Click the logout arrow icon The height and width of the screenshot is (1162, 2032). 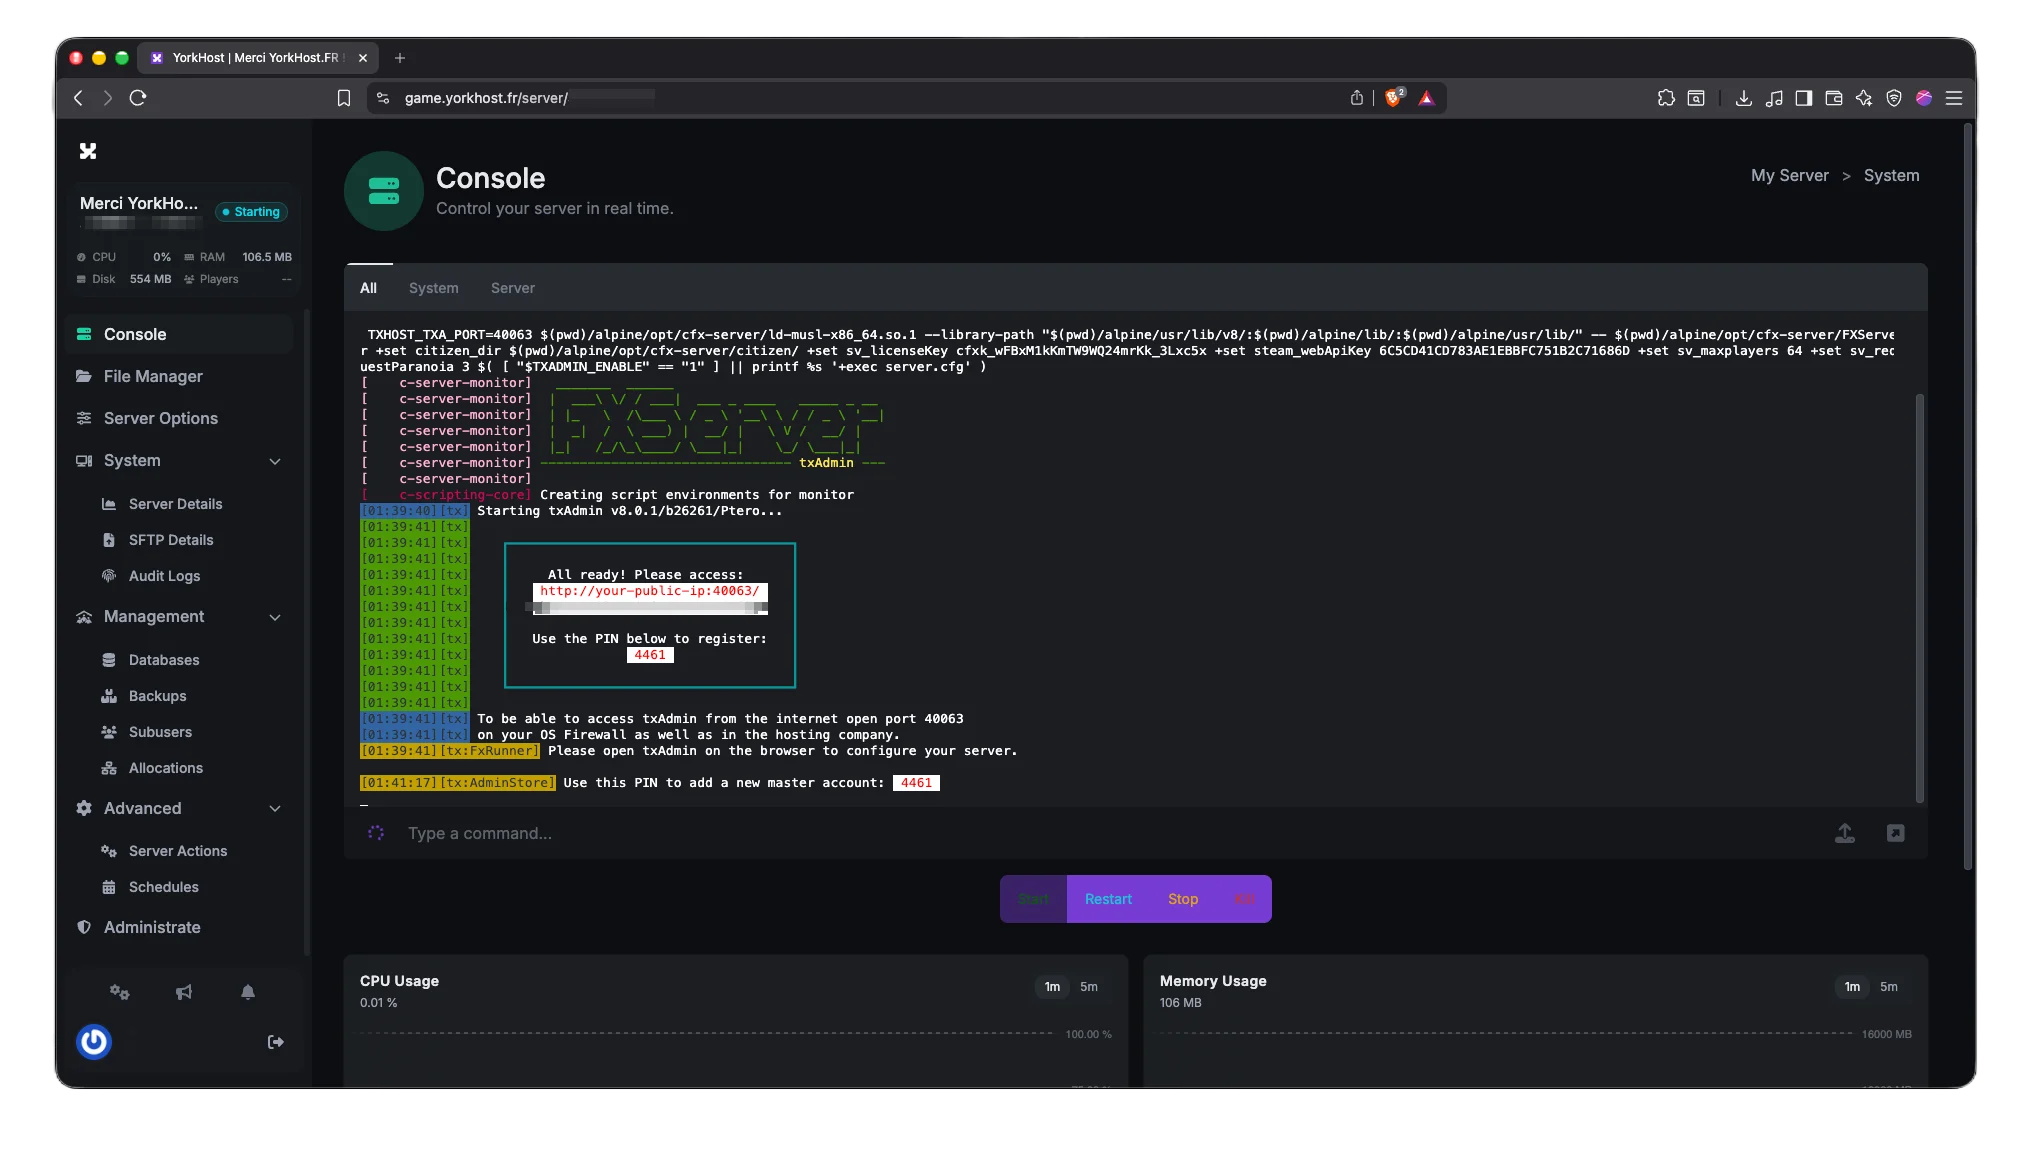(x=276, y=1042)
